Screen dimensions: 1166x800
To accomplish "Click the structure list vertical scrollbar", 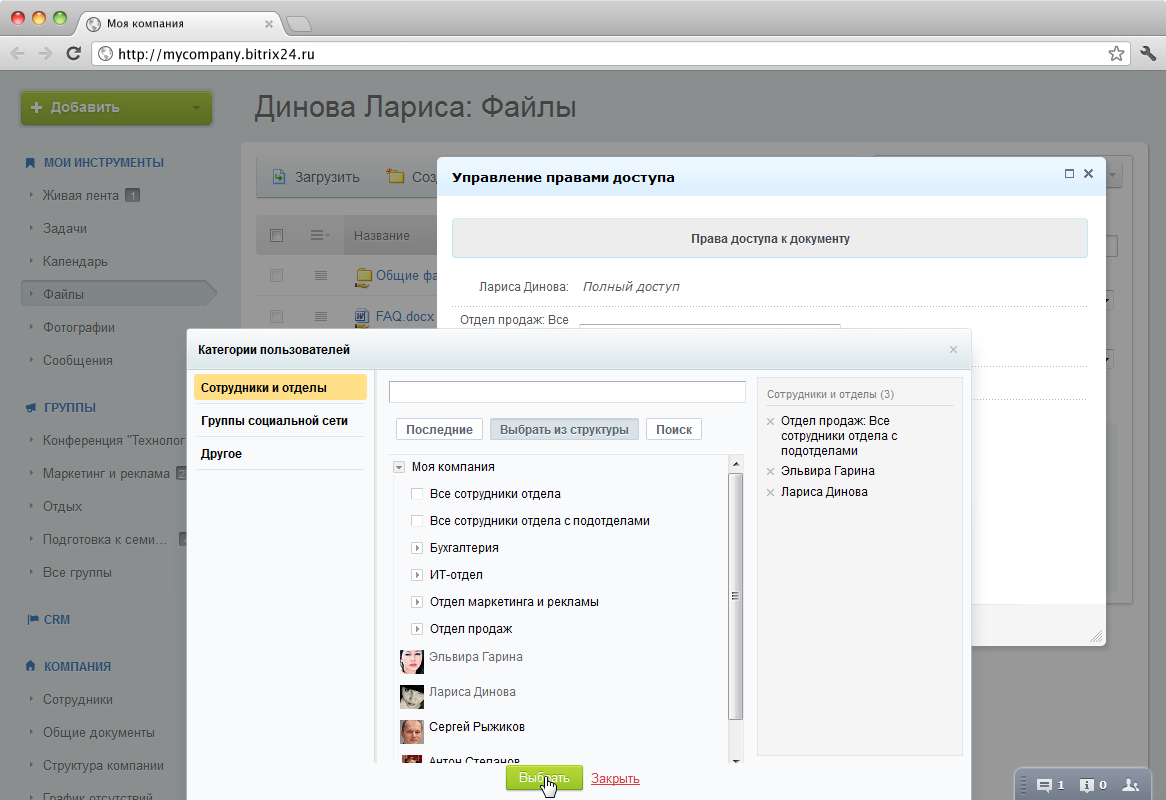I will 735,596.
